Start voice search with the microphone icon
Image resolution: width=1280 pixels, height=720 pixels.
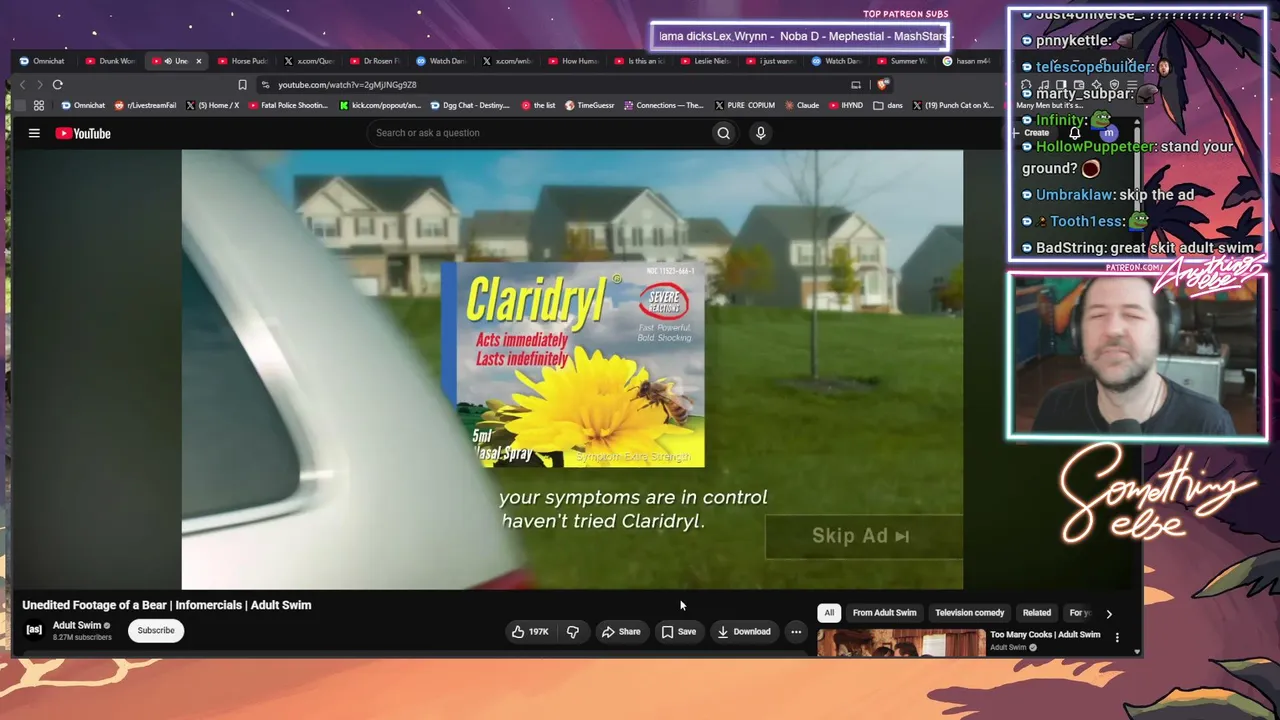click(760, 133)
